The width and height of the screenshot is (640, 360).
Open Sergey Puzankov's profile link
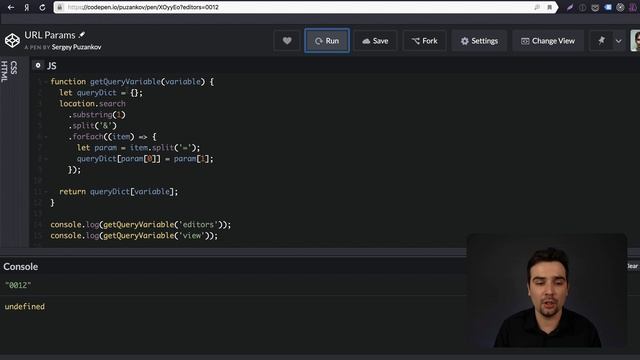point(76,47)
